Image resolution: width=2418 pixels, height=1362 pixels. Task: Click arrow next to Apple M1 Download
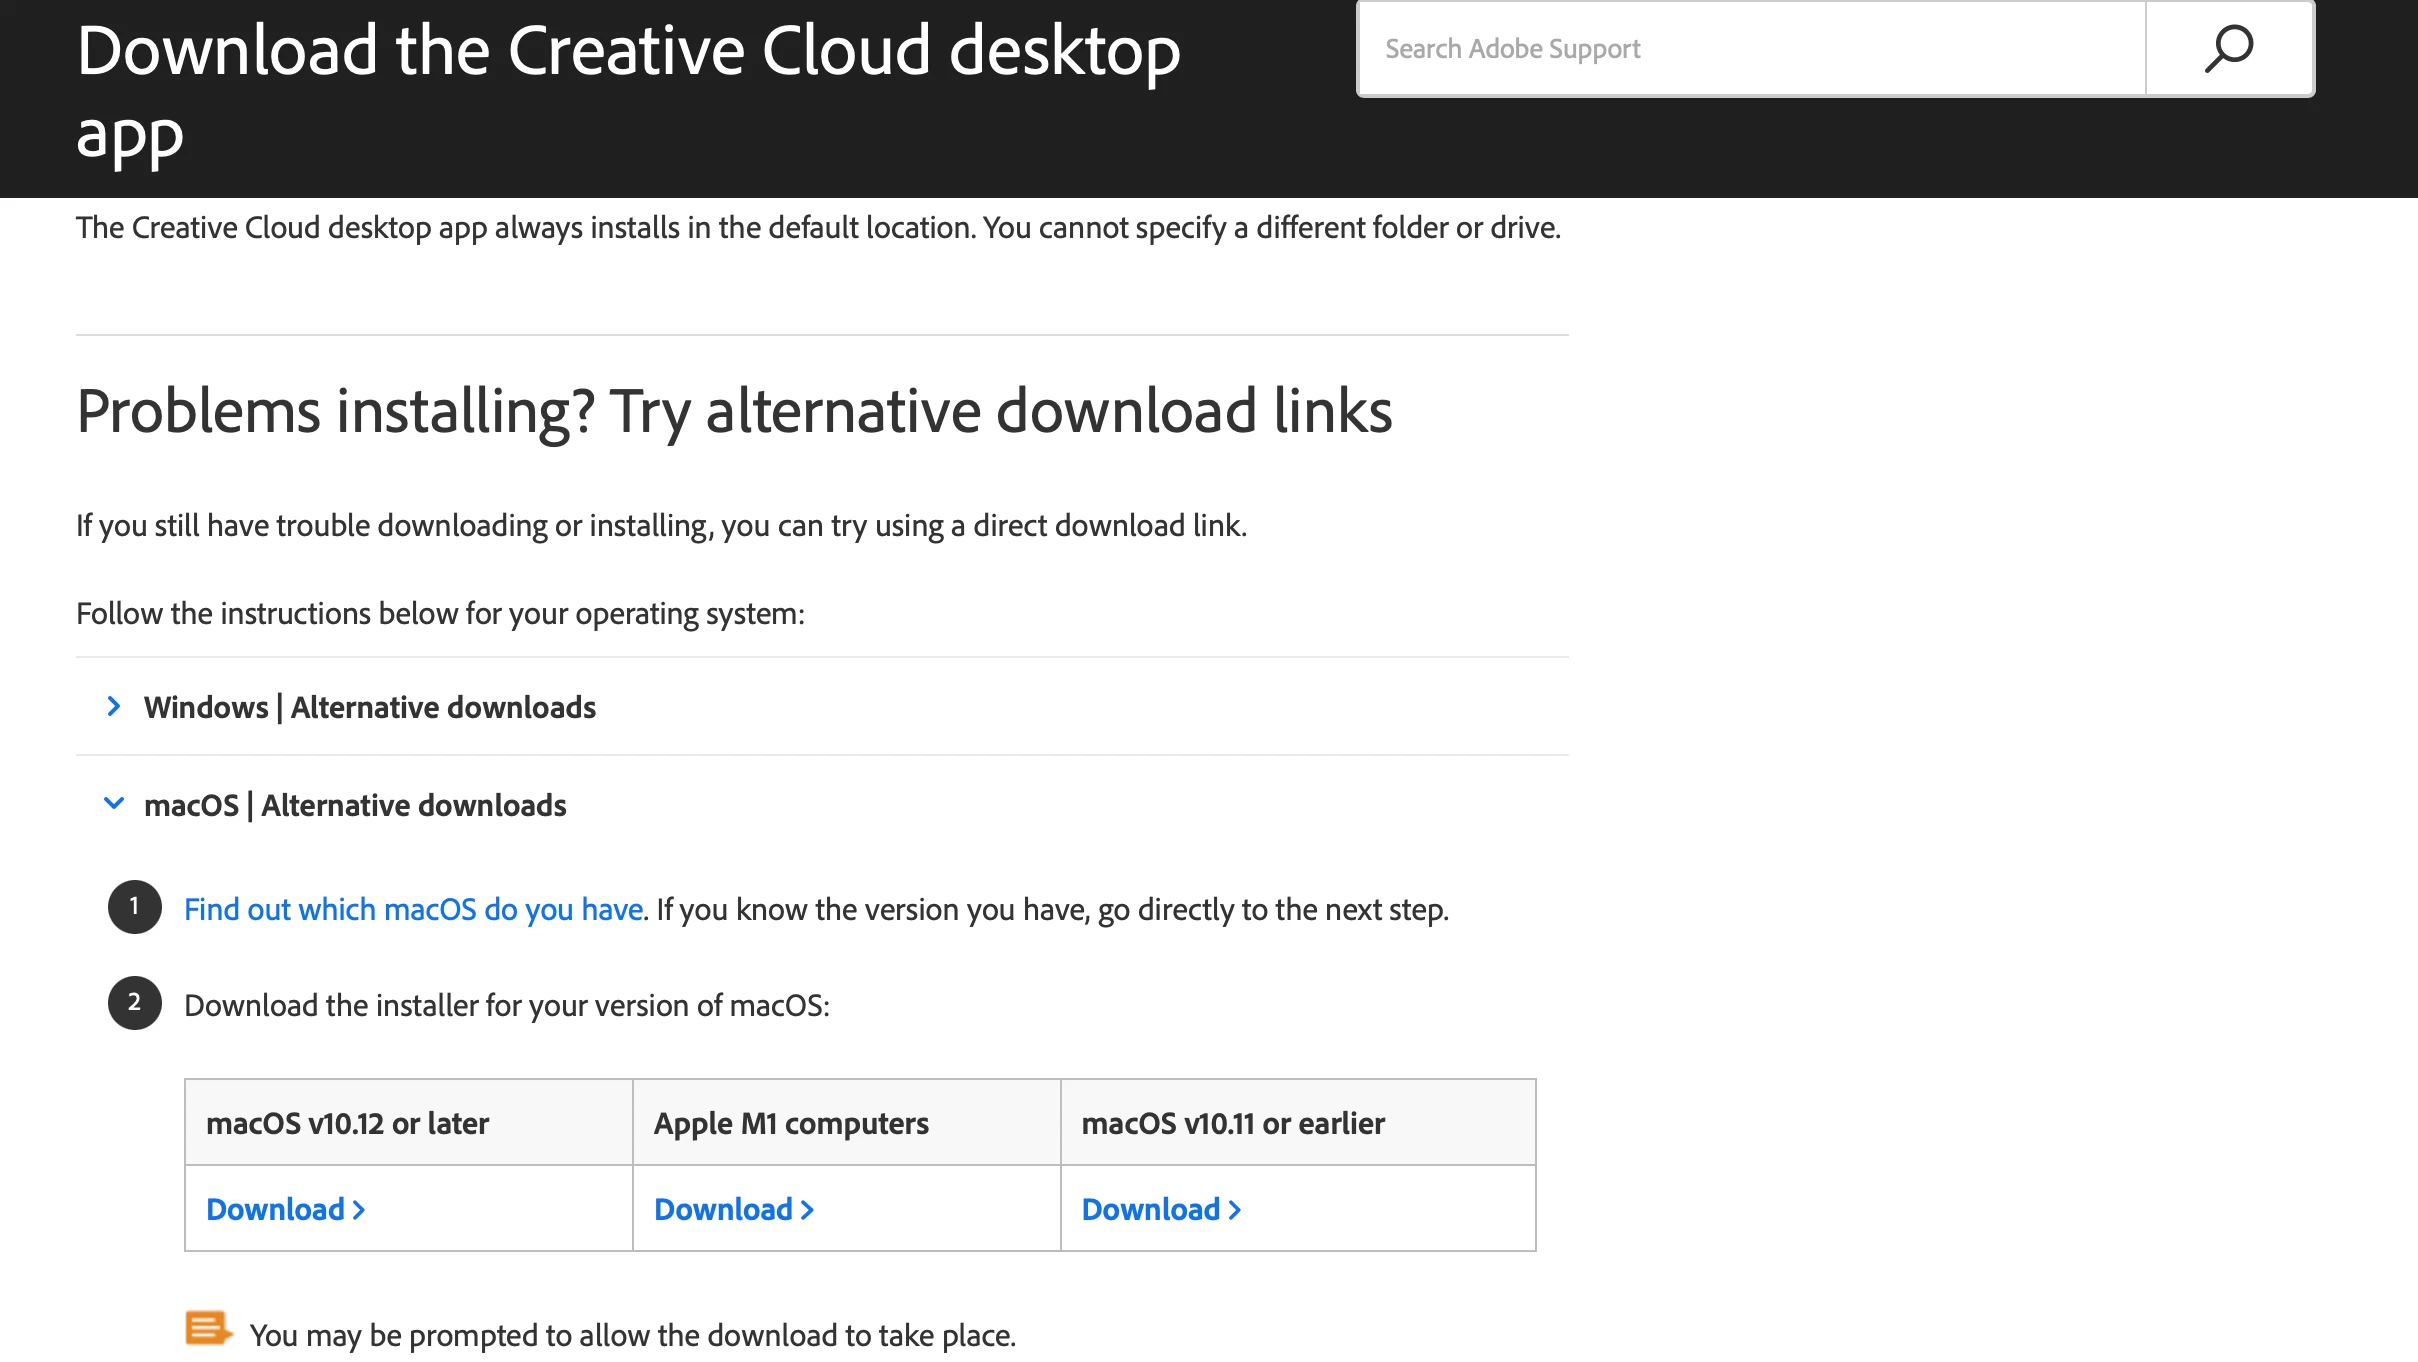pyautogui.click(x=808, y=1211)
